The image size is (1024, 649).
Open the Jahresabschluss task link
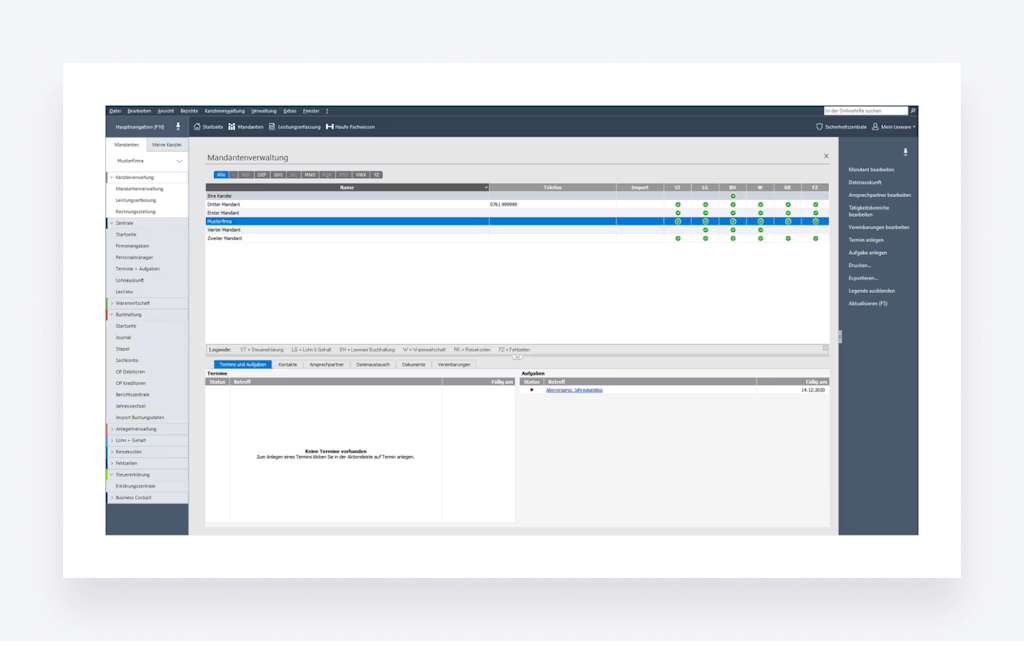574,390
